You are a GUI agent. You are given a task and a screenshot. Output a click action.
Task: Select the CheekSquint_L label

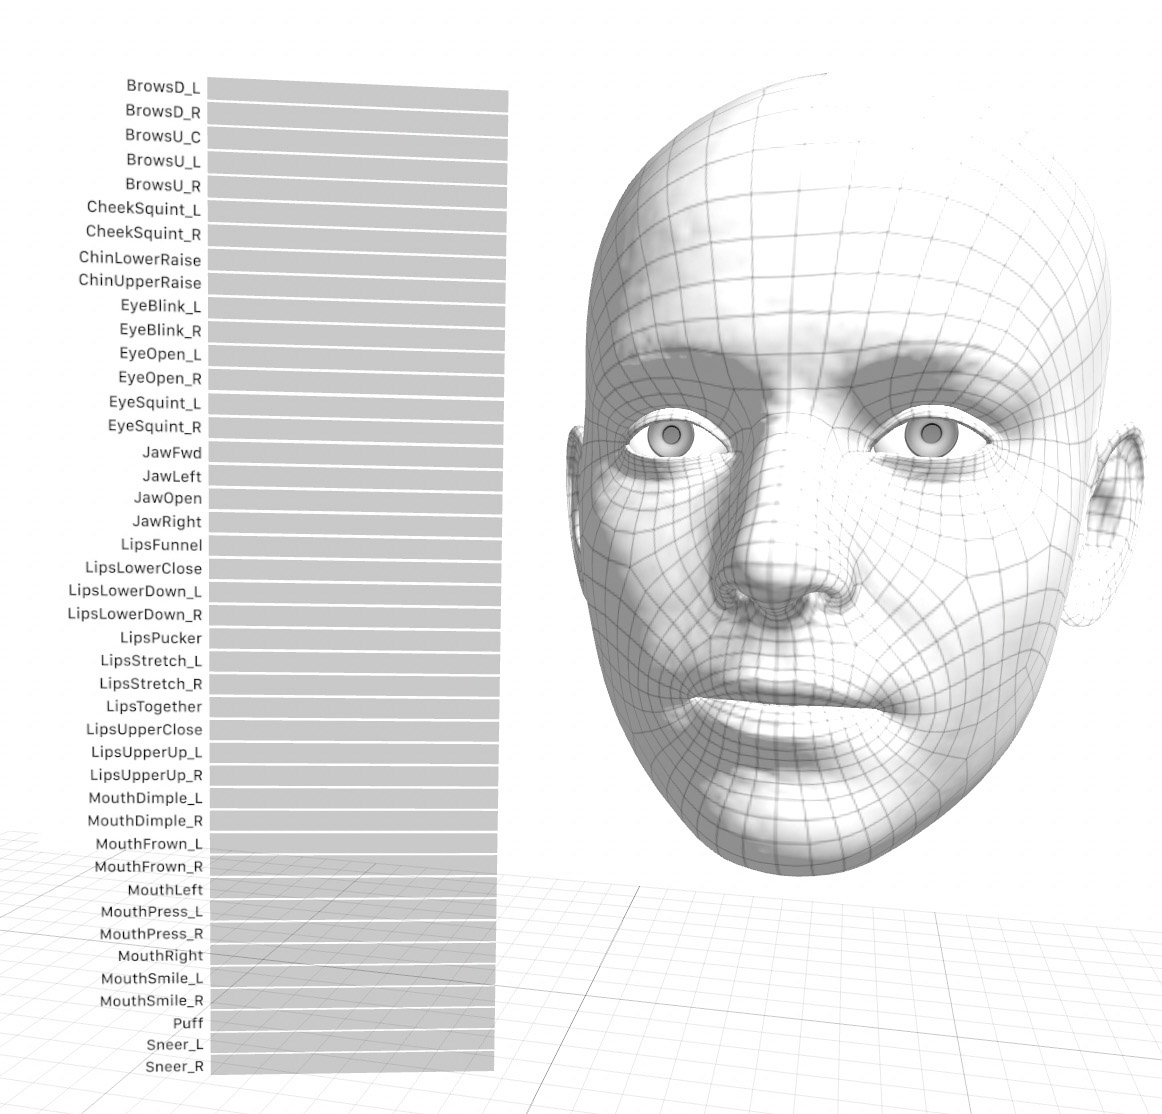pyautogui.click(x=144, y=209)
